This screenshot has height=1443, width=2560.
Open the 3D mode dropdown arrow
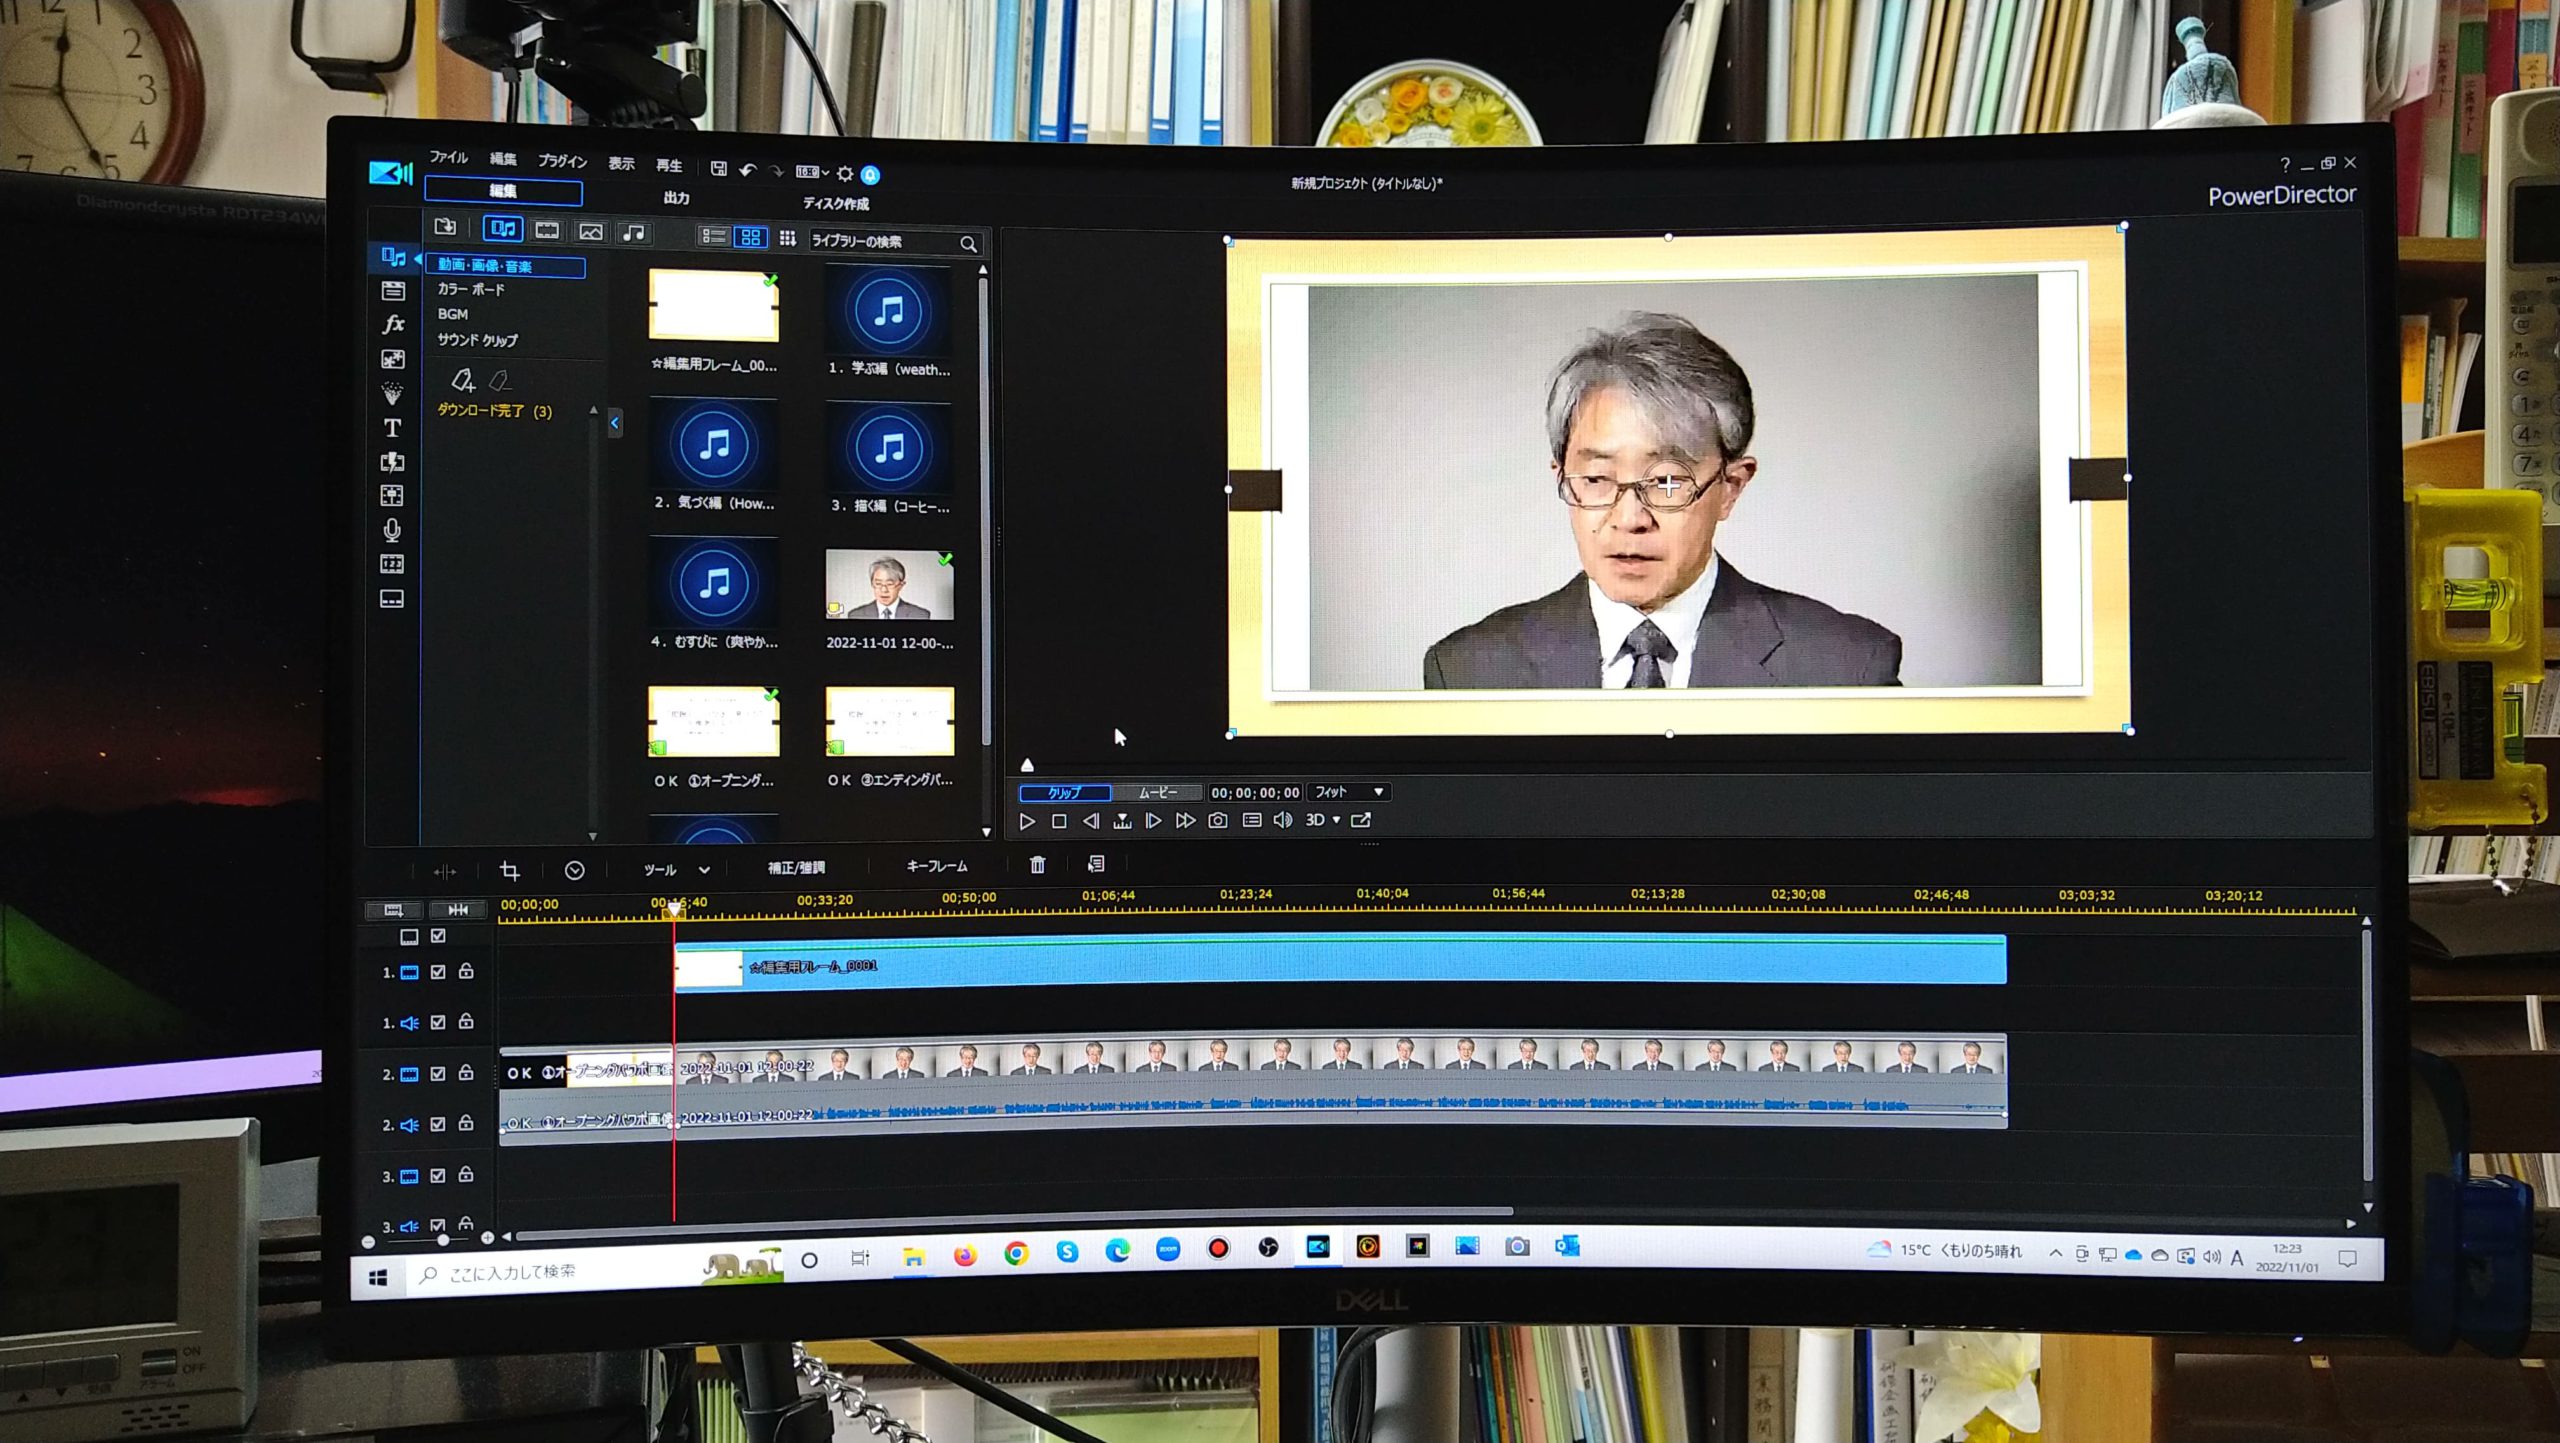[1336, 820]
